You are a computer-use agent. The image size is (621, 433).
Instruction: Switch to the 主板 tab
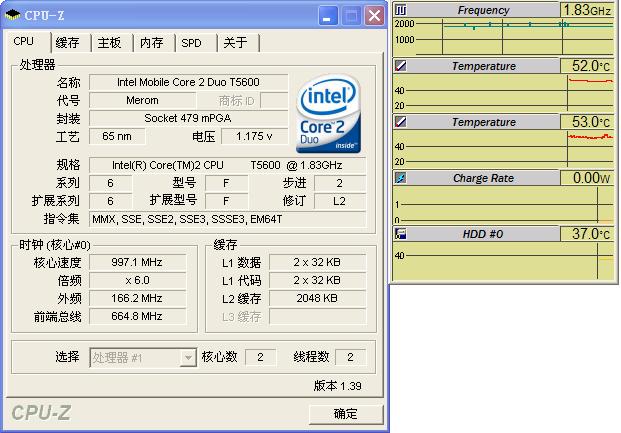point(112,43)
